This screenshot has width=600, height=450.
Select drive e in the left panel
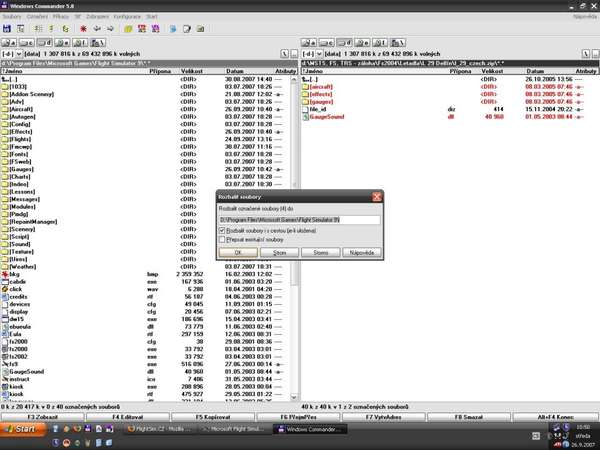click(62, 43)
